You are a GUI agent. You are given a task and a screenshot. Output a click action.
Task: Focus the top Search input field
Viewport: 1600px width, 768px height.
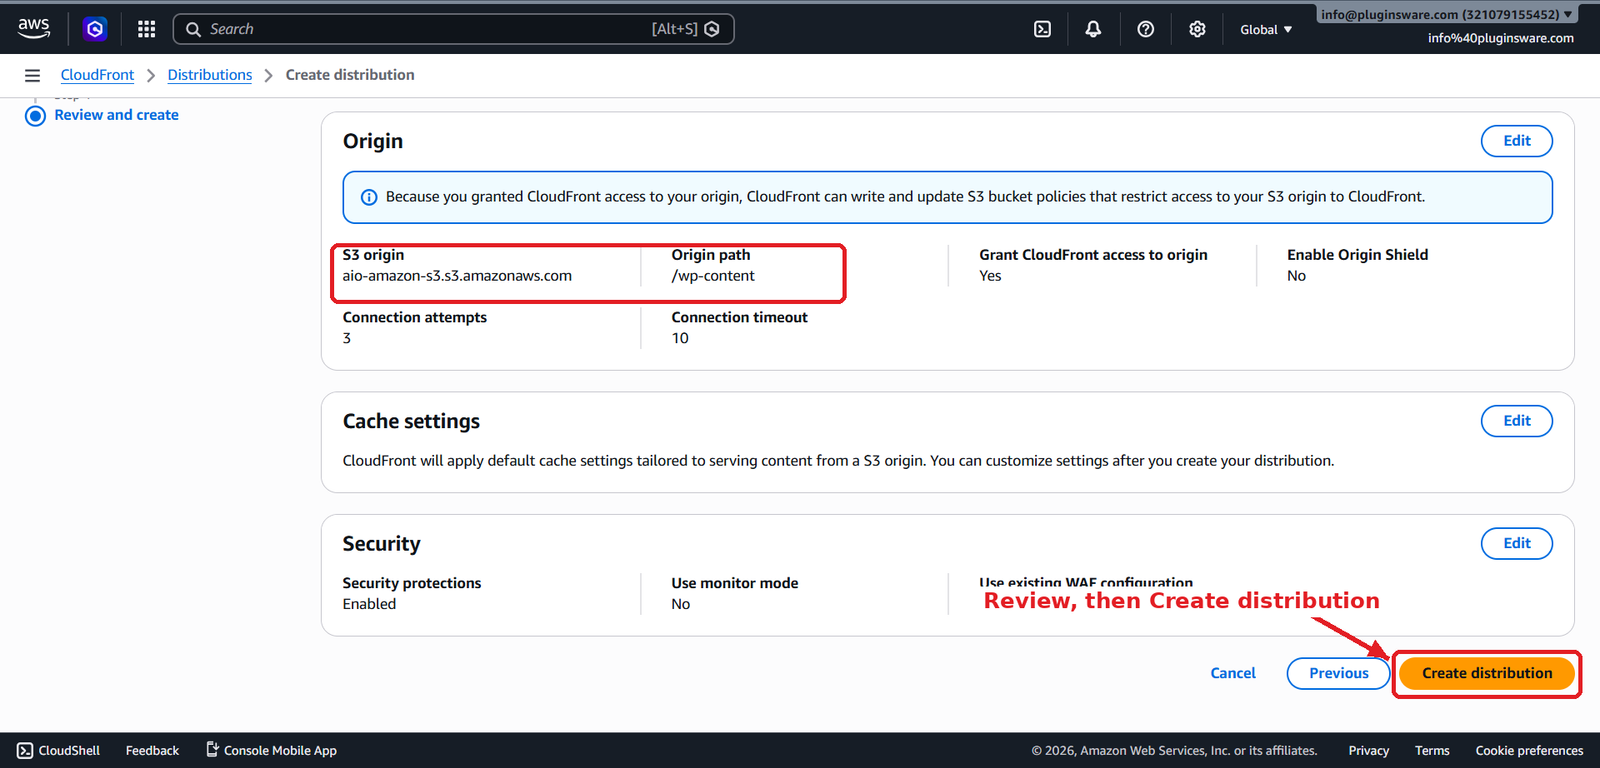pos(454,29)
